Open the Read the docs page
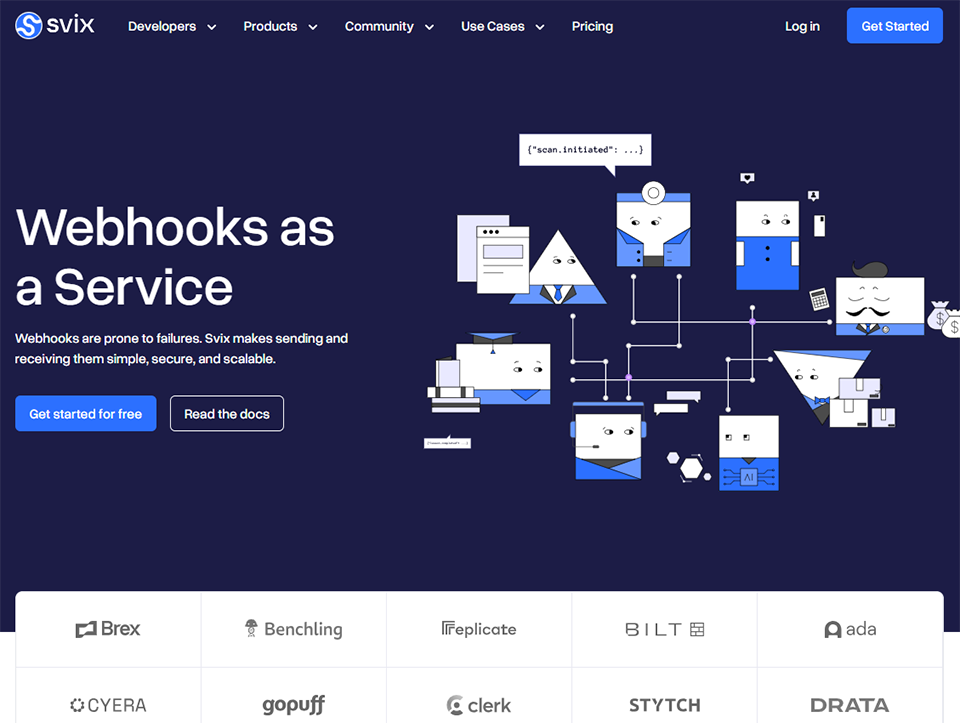 pyautogui.click(x=226, y=413)
